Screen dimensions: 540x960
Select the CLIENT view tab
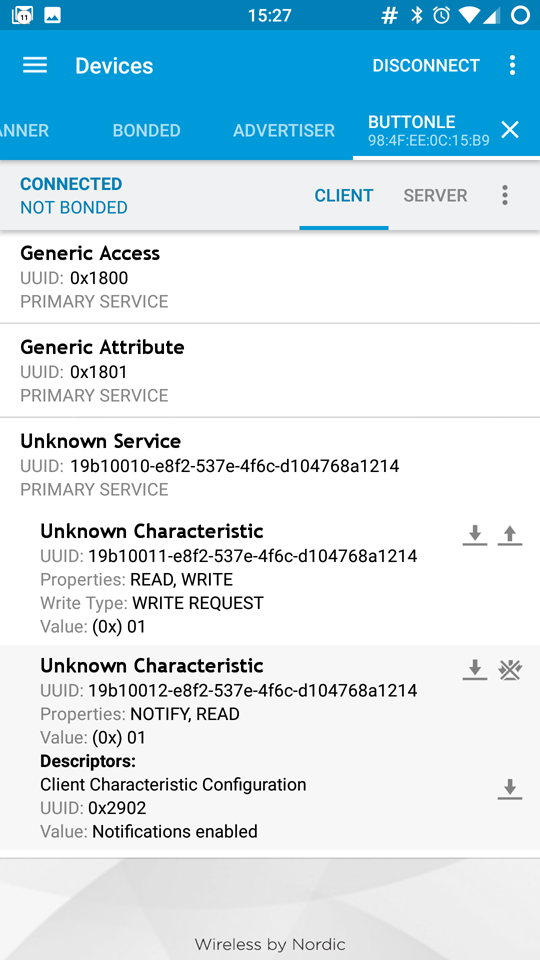[x=343, y=195]
